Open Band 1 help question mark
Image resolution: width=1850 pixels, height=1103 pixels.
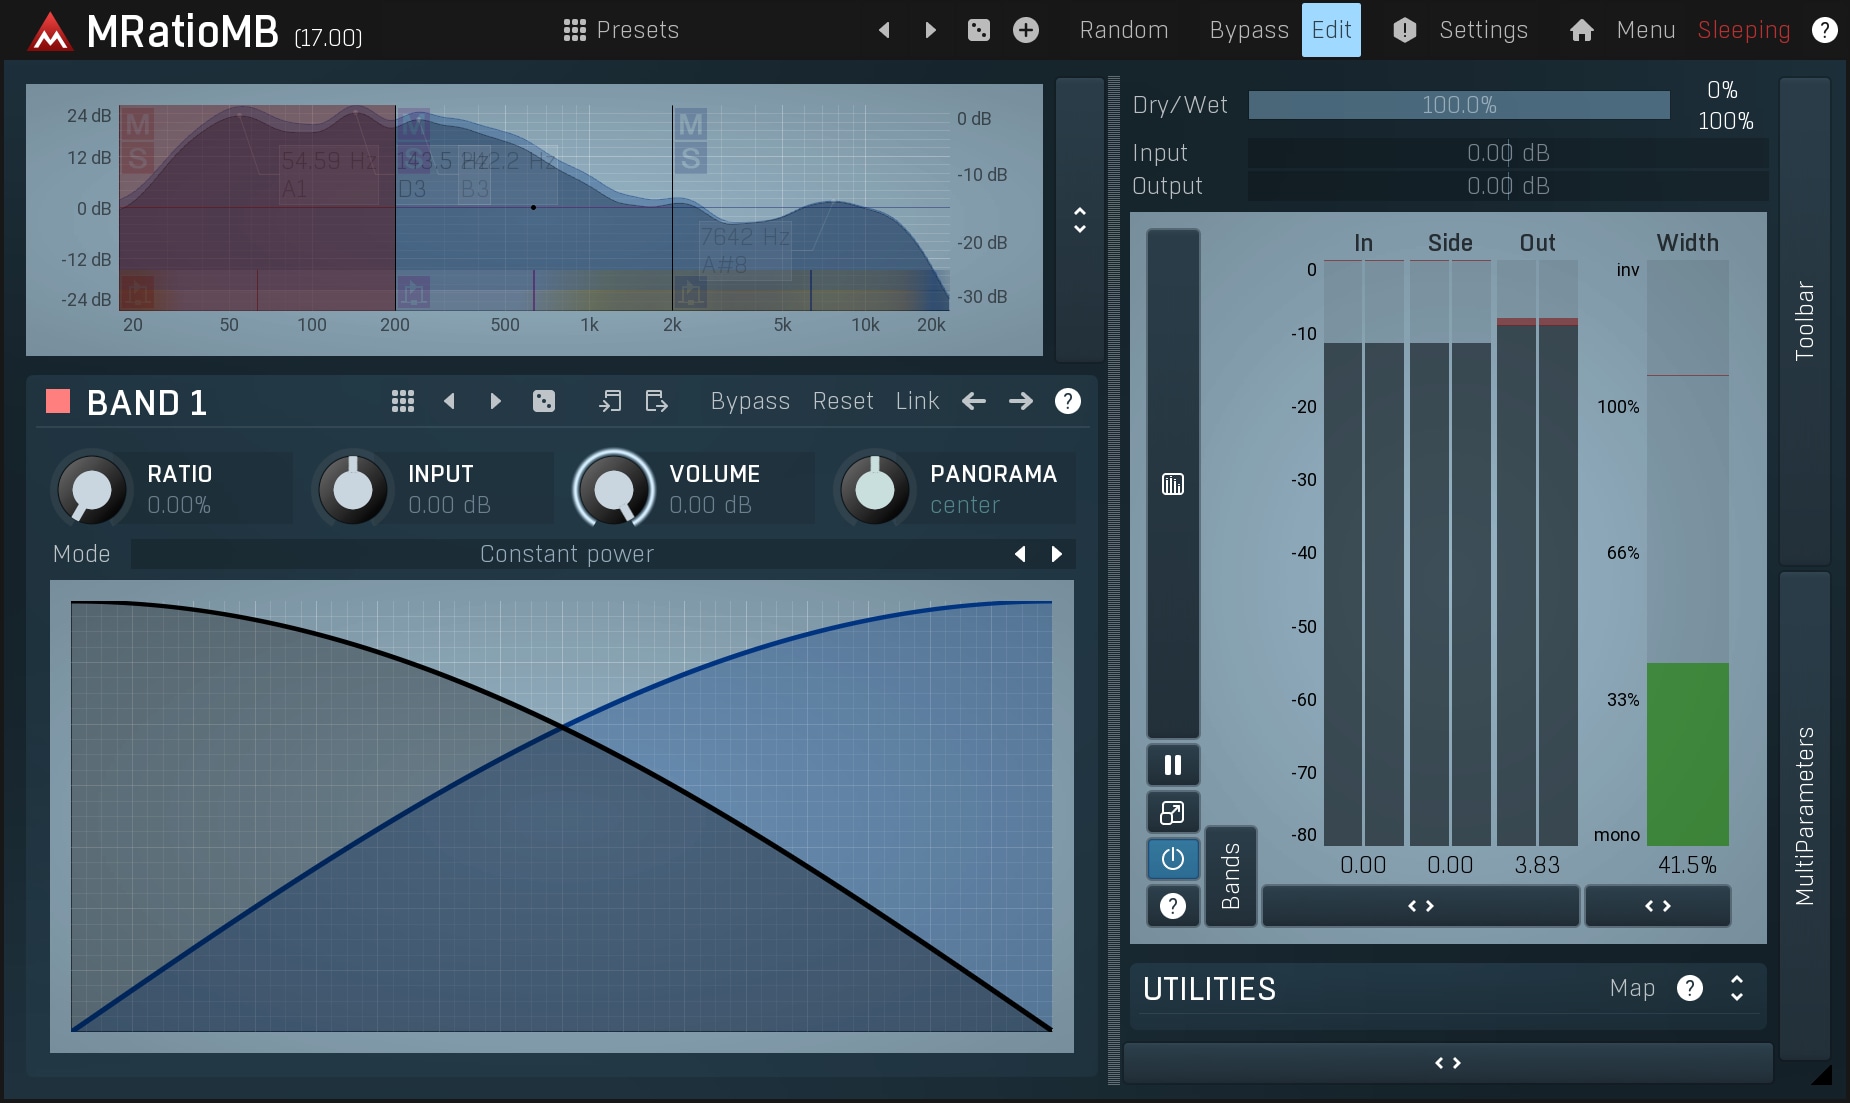[1067, 401]
